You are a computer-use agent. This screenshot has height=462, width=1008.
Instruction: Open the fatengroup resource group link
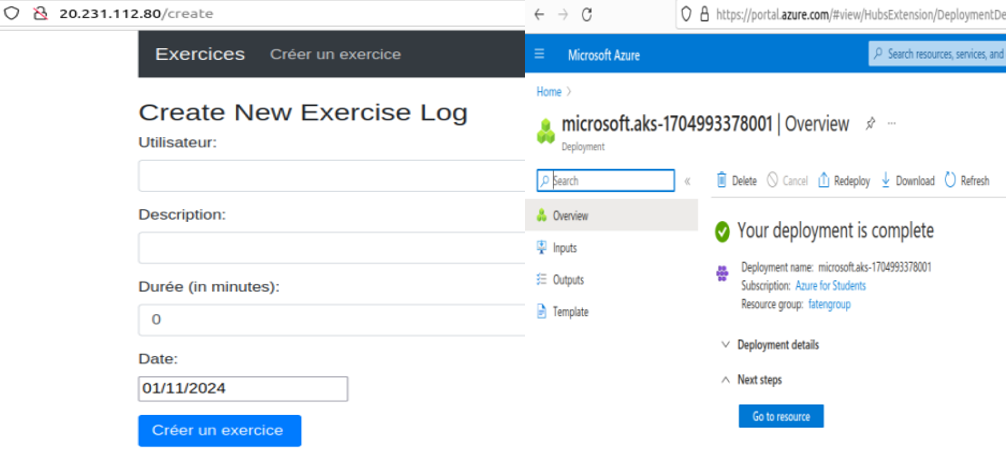(829, 304)
